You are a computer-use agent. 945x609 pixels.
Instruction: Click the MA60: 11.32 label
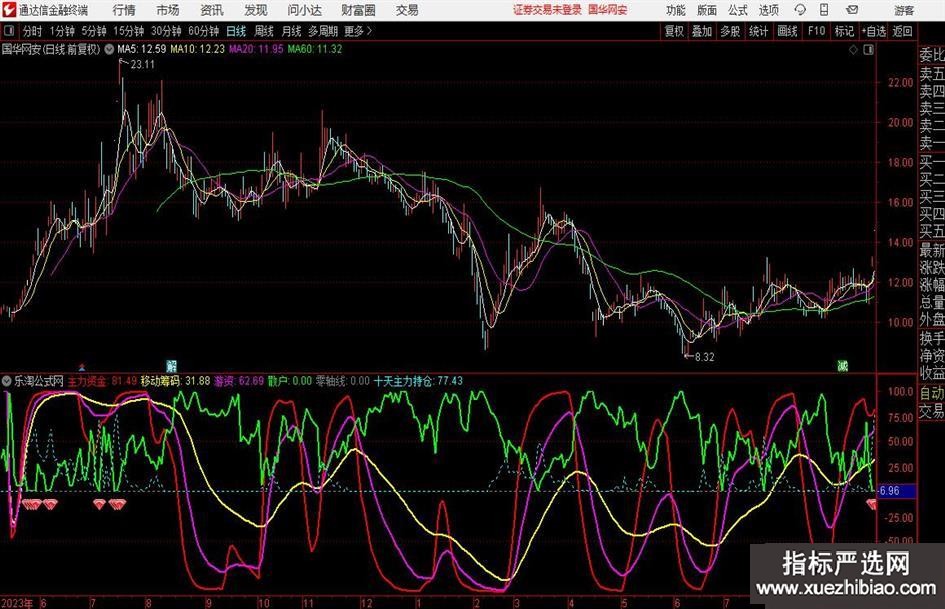315,49
